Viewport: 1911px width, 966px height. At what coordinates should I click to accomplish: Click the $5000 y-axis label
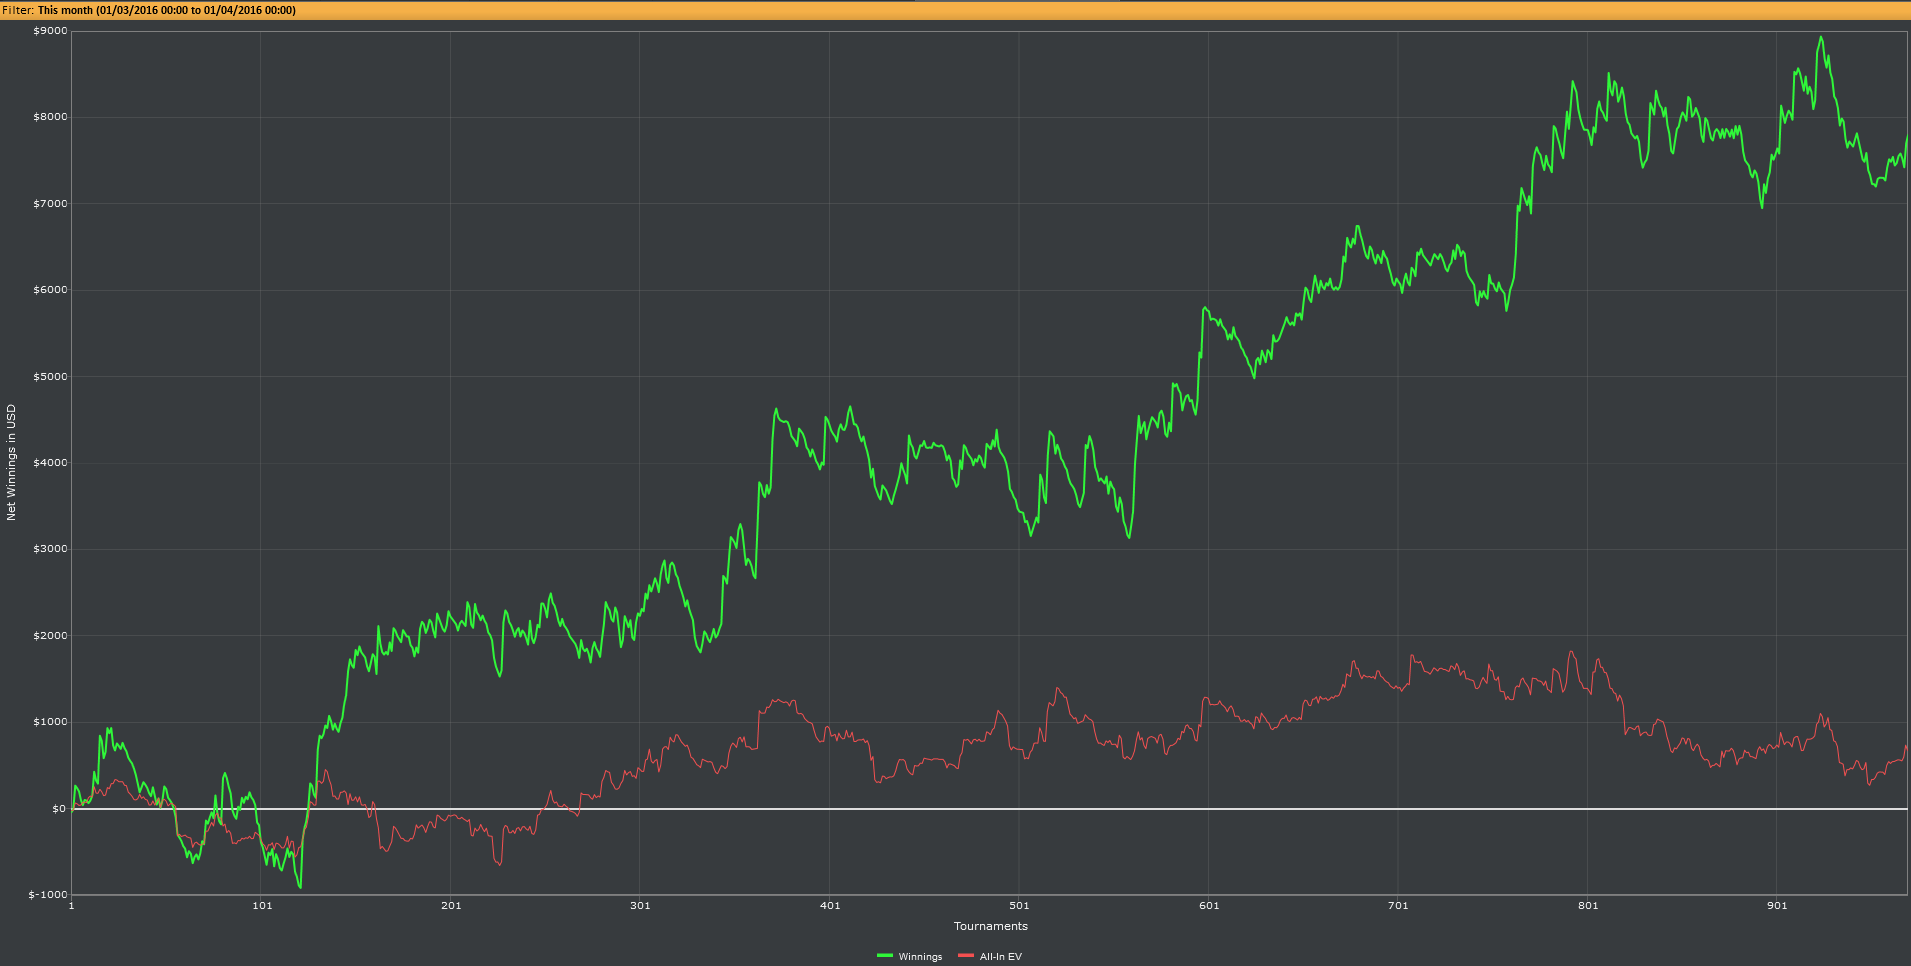pyautogui.click(x=50, y=377)
